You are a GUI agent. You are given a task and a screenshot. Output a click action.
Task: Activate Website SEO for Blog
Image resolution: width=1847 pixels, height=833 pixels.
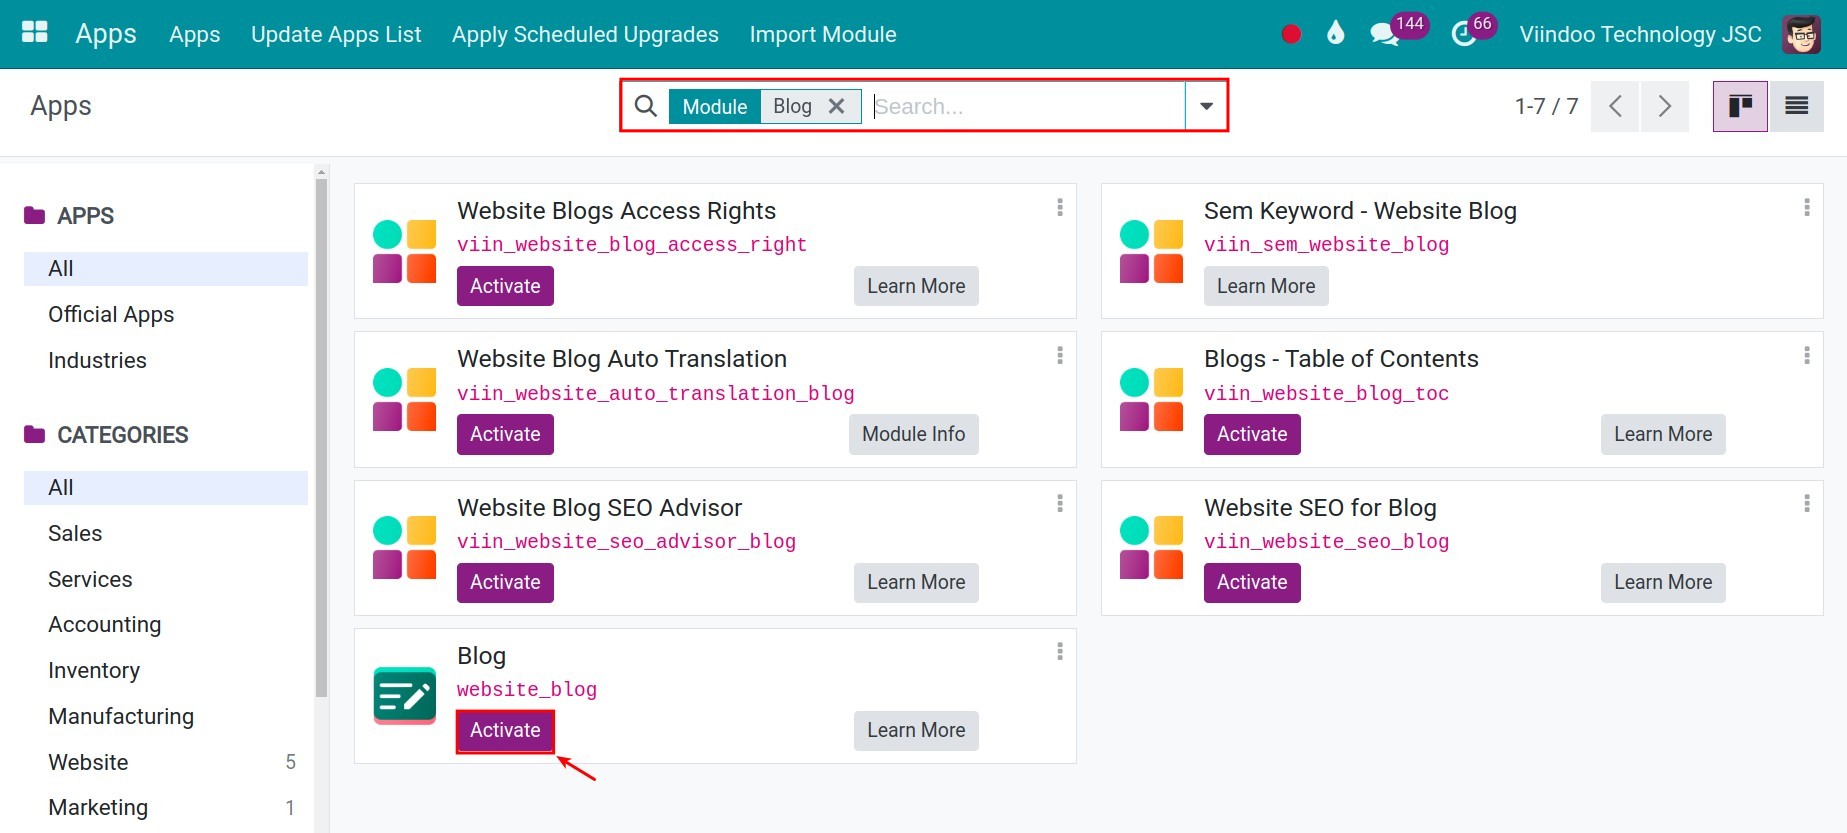point(1252,582)
